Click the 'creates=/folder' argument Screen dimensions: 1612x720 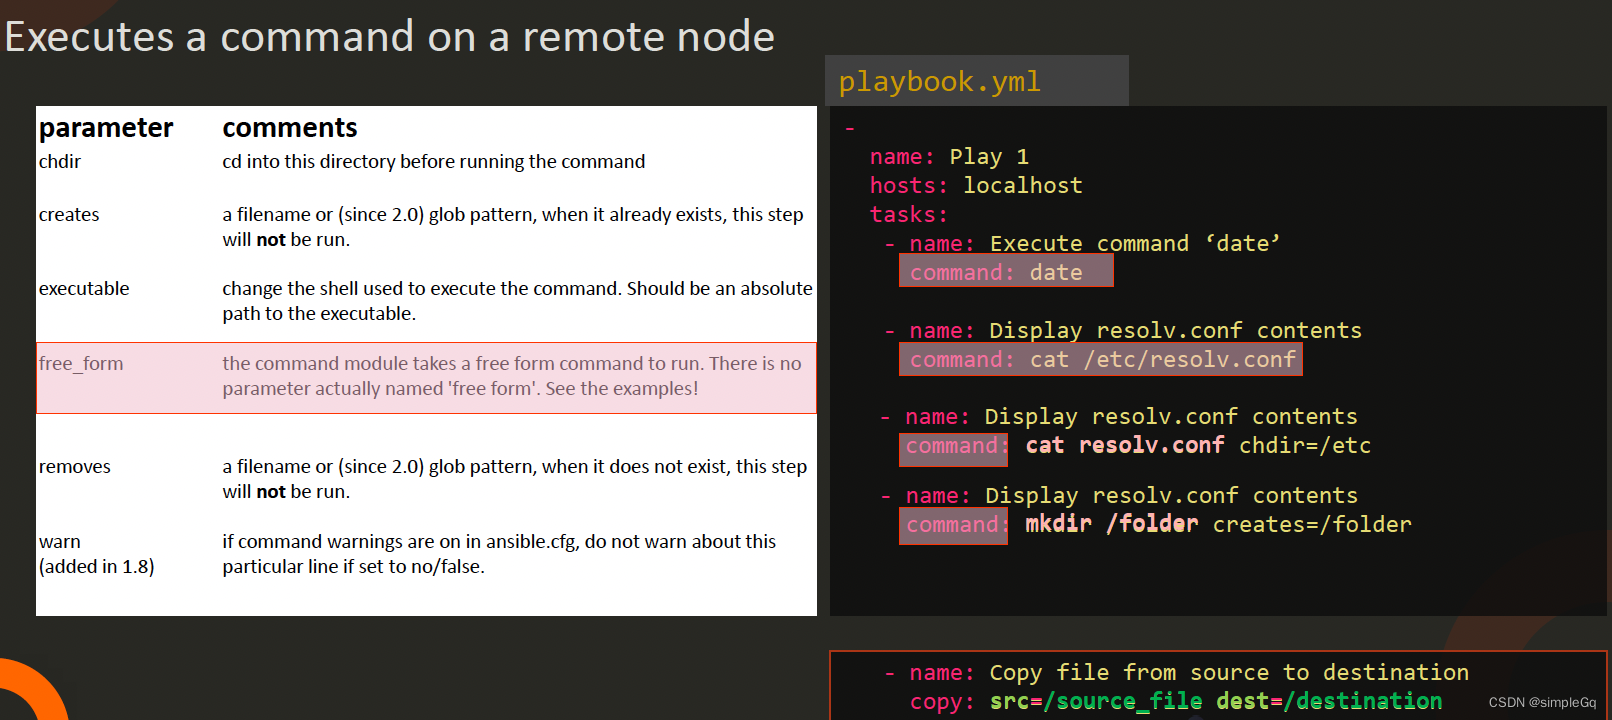[x=1312, y=525]
